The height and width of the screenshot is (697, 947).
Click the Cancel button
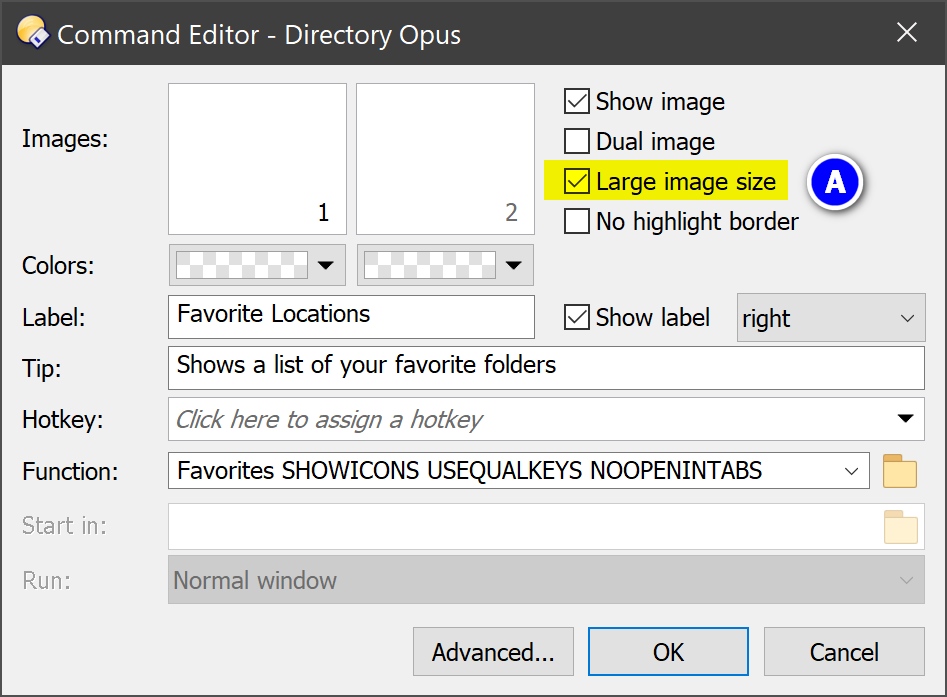(844, 652)
